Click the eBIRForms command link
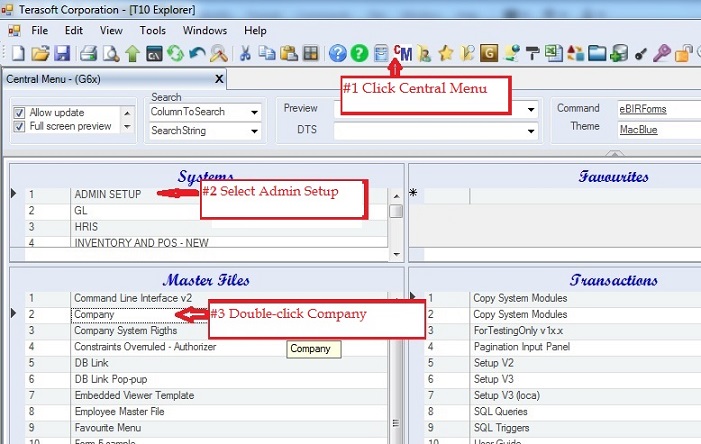 click(642, 109)
